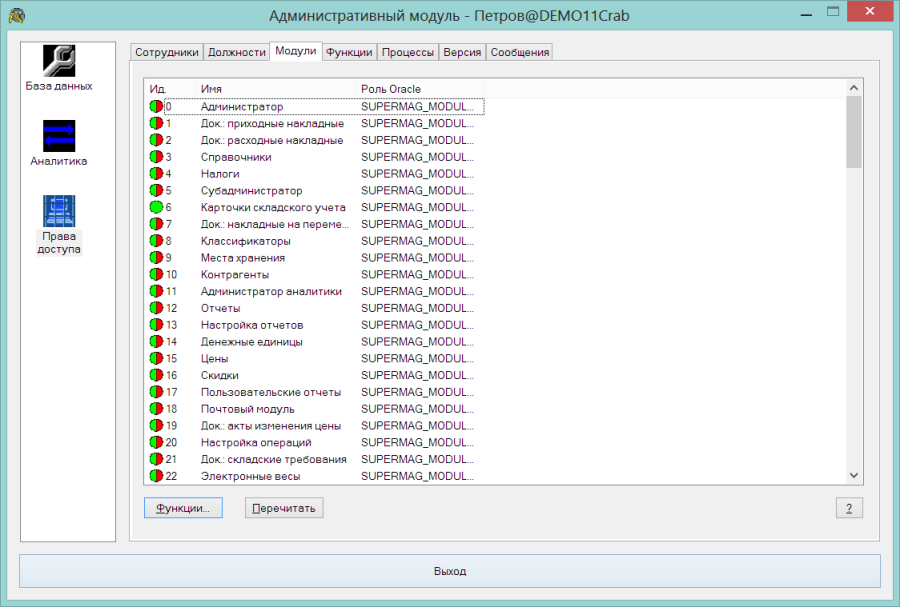Click status icon of Места хранения row

coord(156,258)
